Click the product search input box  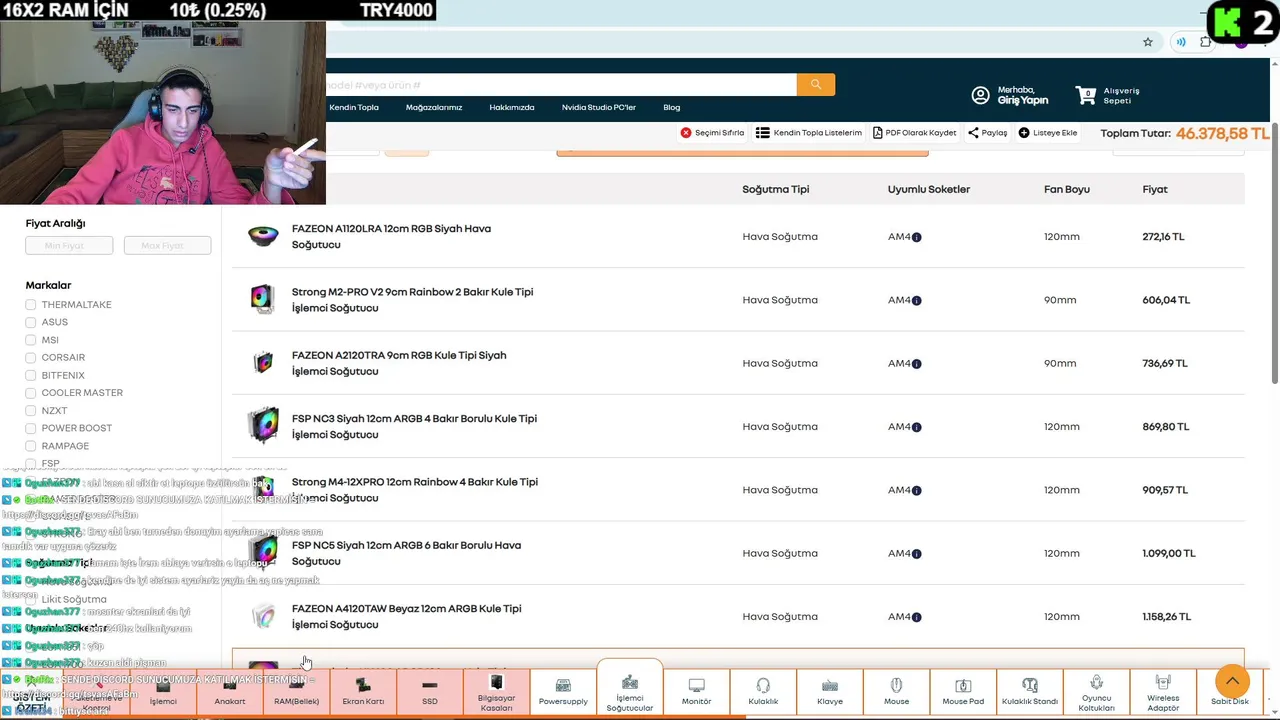(x=561, y=85)
